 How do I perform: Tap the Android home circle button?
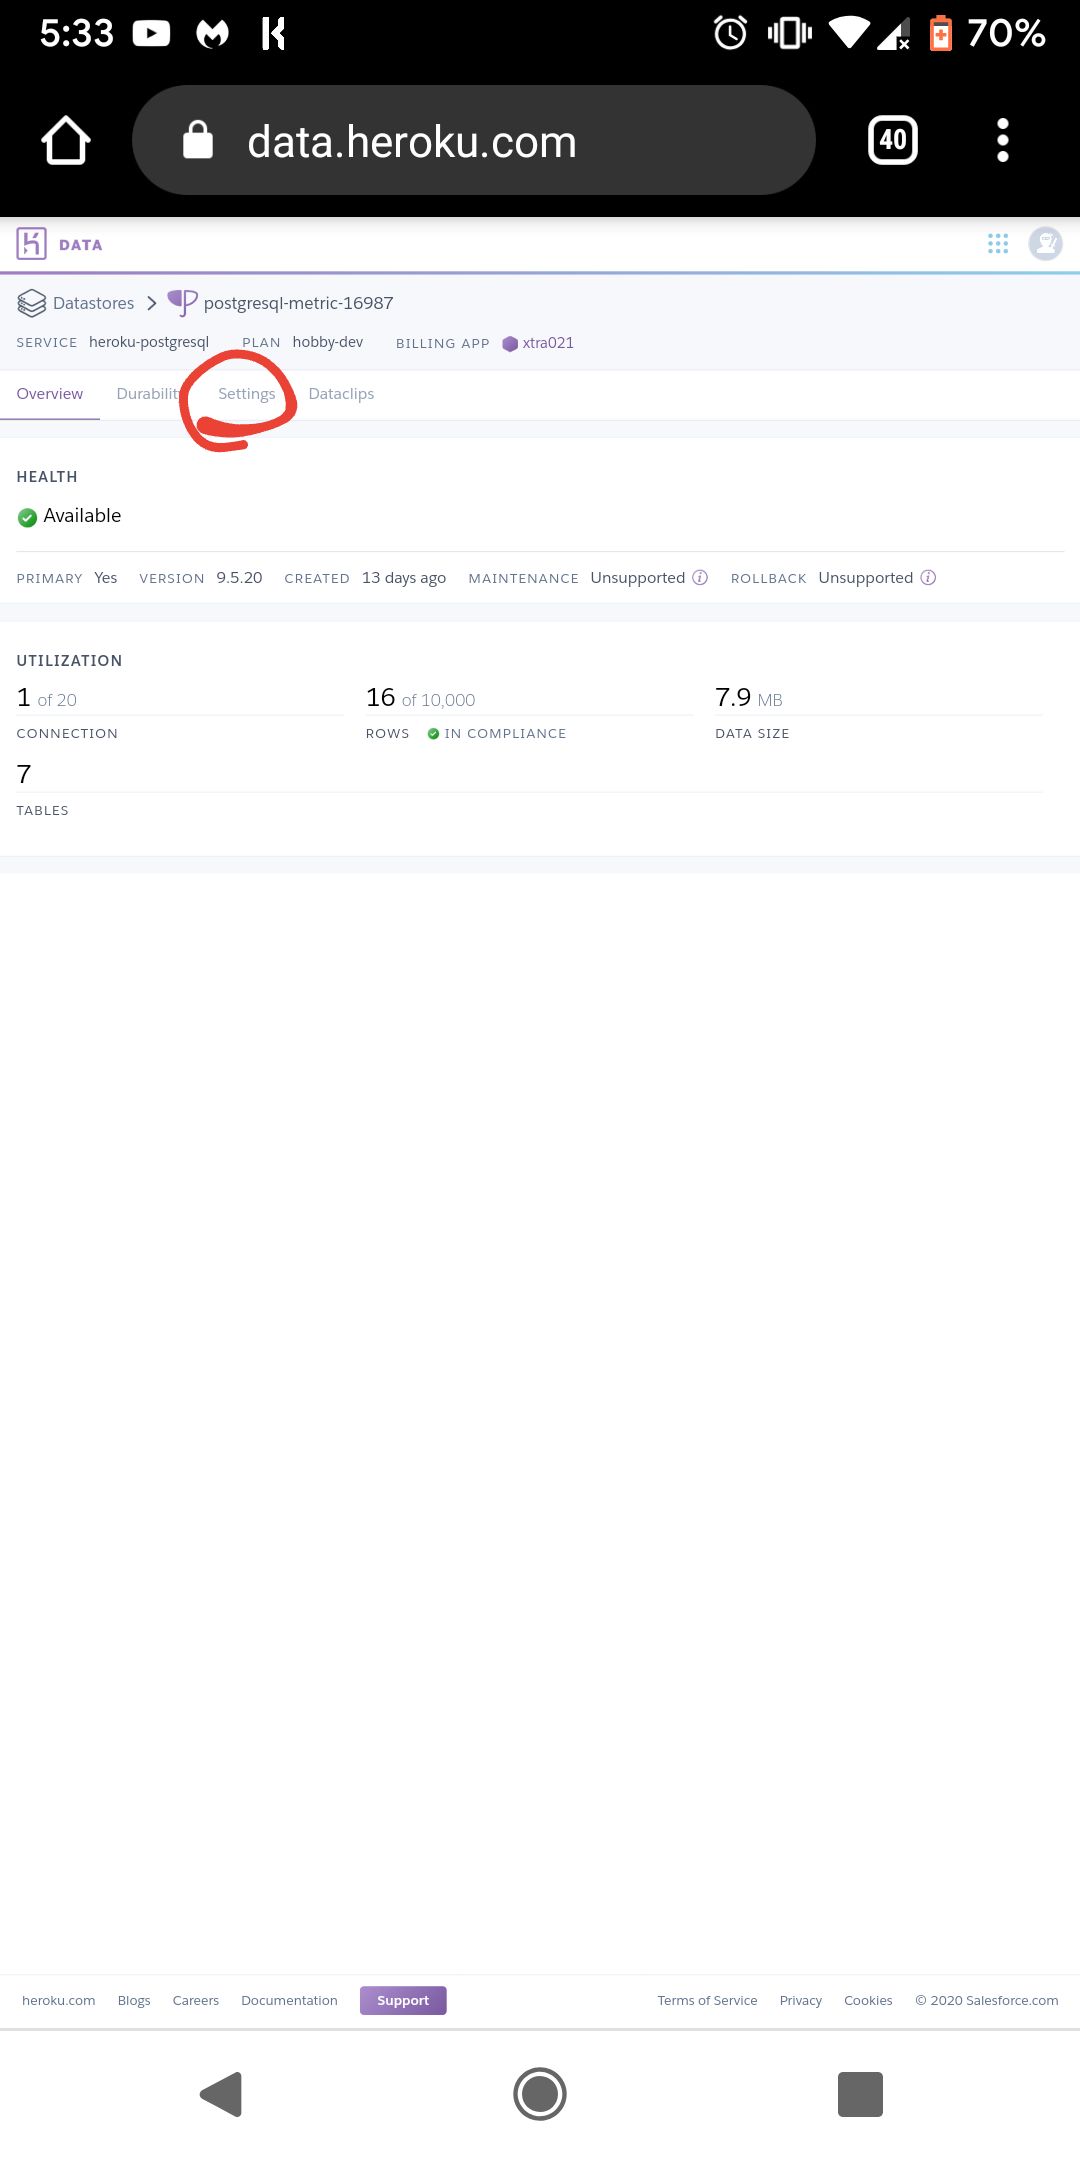[540, 2094]
